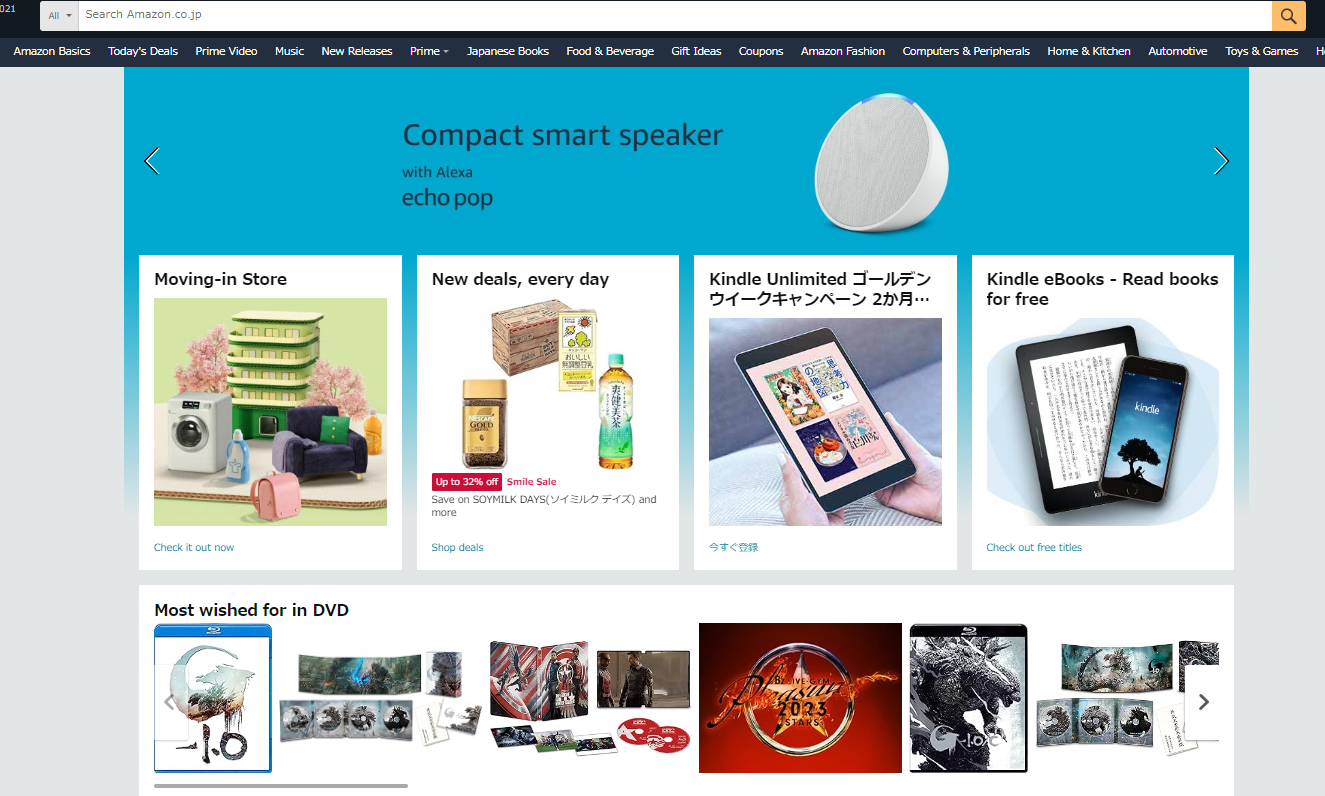This screenshot has width=1325, height=796.
Task: Open Today's Deals in navigation bar
Action: pyautogui.click(x=143, y=51)
